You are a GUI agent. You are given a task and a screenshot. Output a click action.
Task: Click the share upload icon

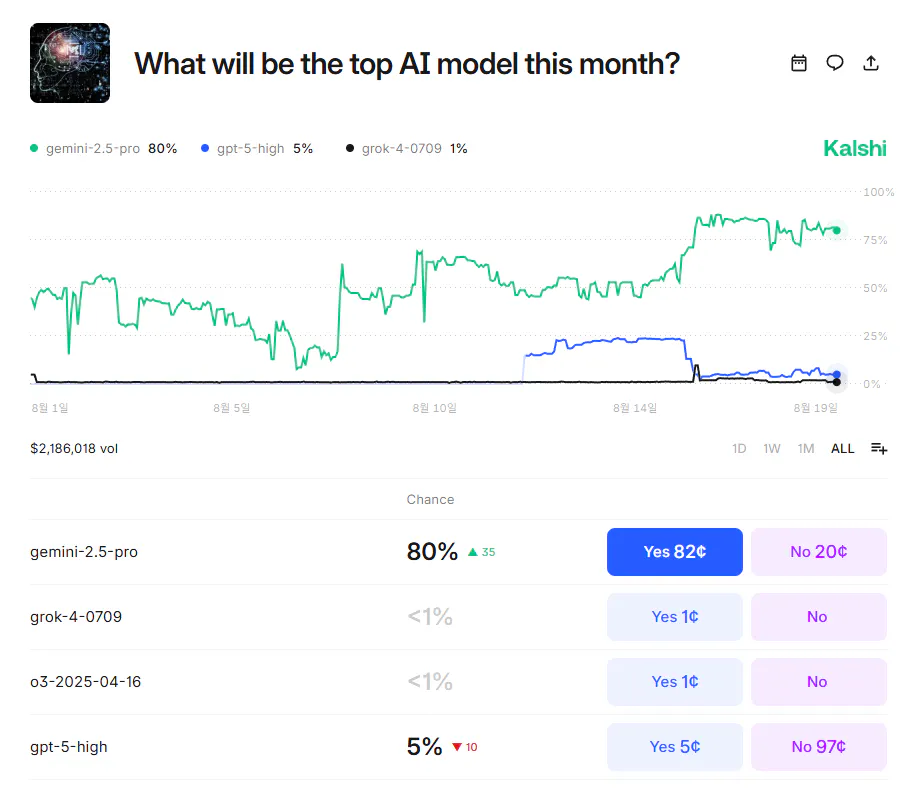[871, 63]
